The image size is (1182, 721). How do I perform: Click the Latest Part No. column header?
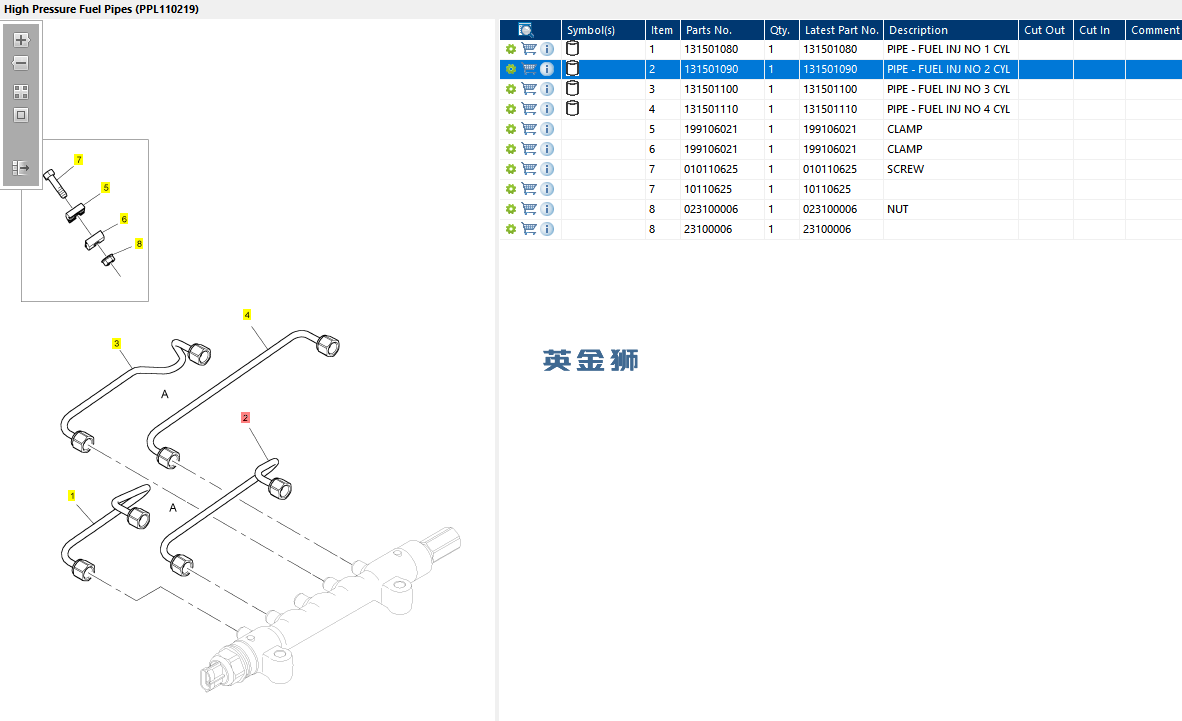click(x=841, y=30)
